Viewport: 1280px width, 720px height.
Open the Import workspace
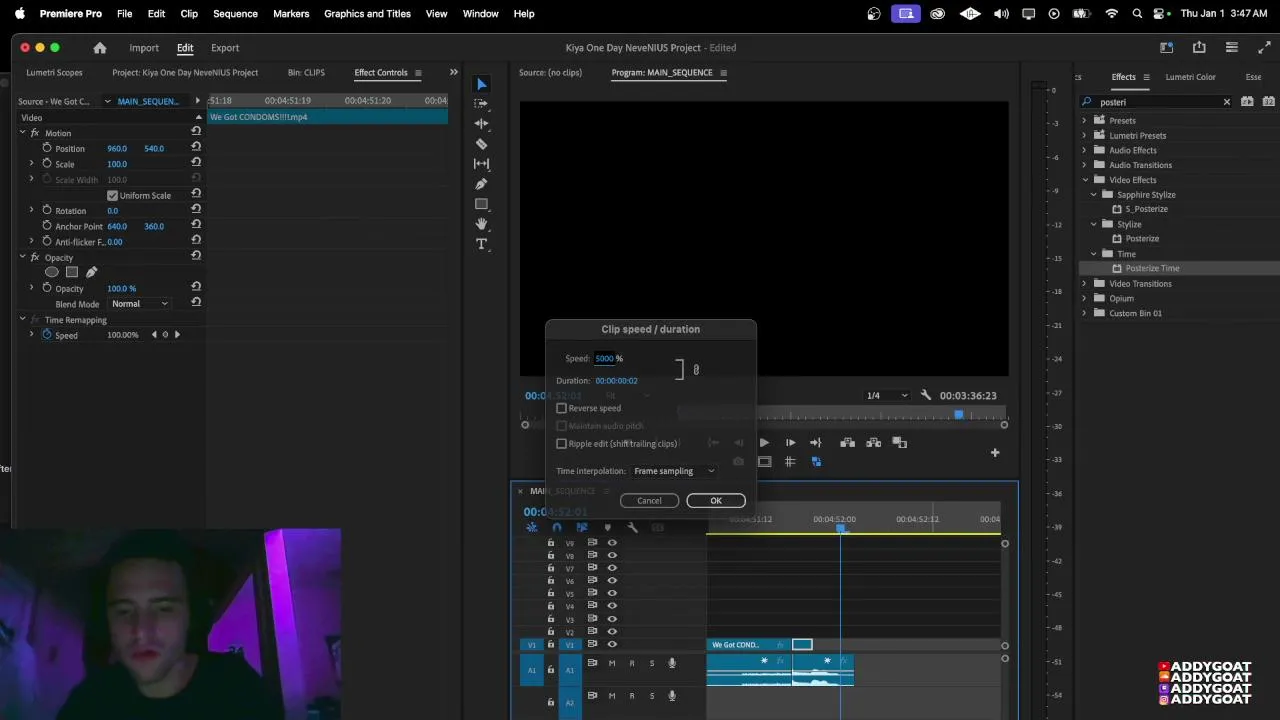click(x=144, y=48)
